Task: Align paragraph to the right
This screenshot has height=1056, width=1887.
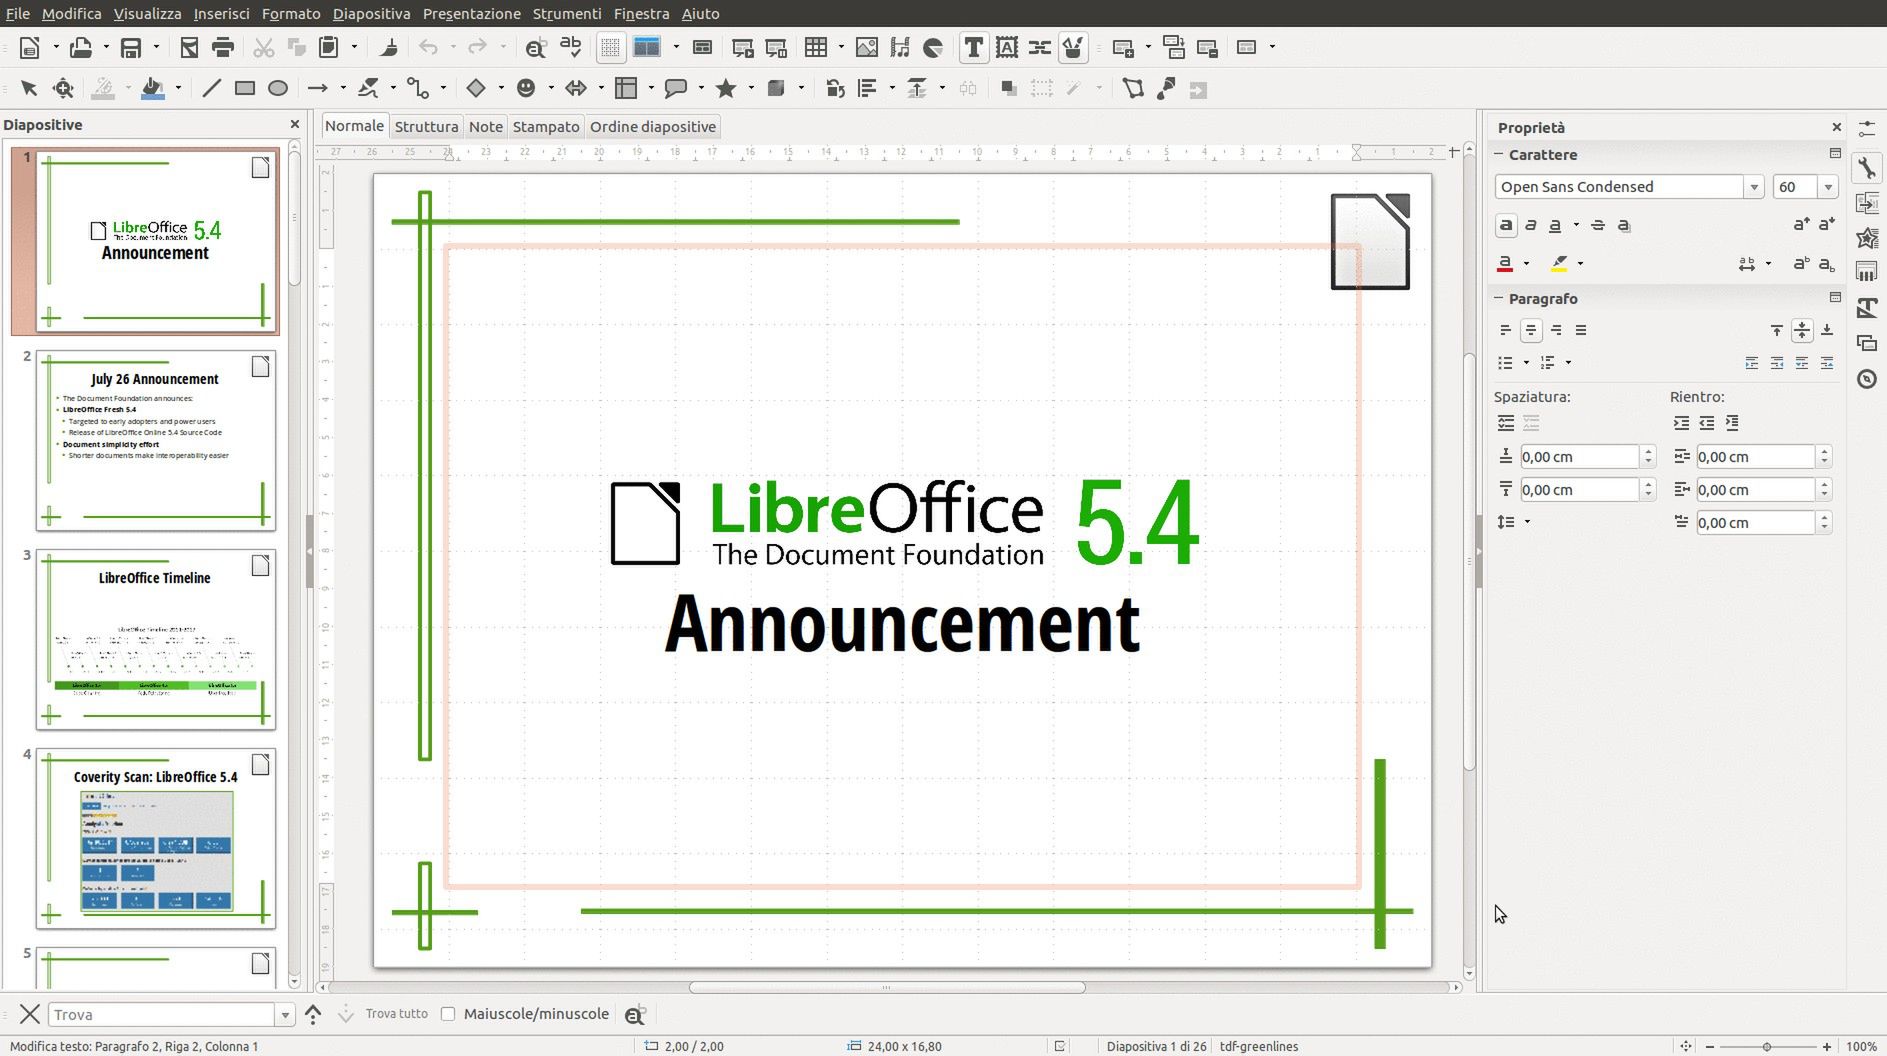Action: pyautogui.click(x=1556, y=330)
